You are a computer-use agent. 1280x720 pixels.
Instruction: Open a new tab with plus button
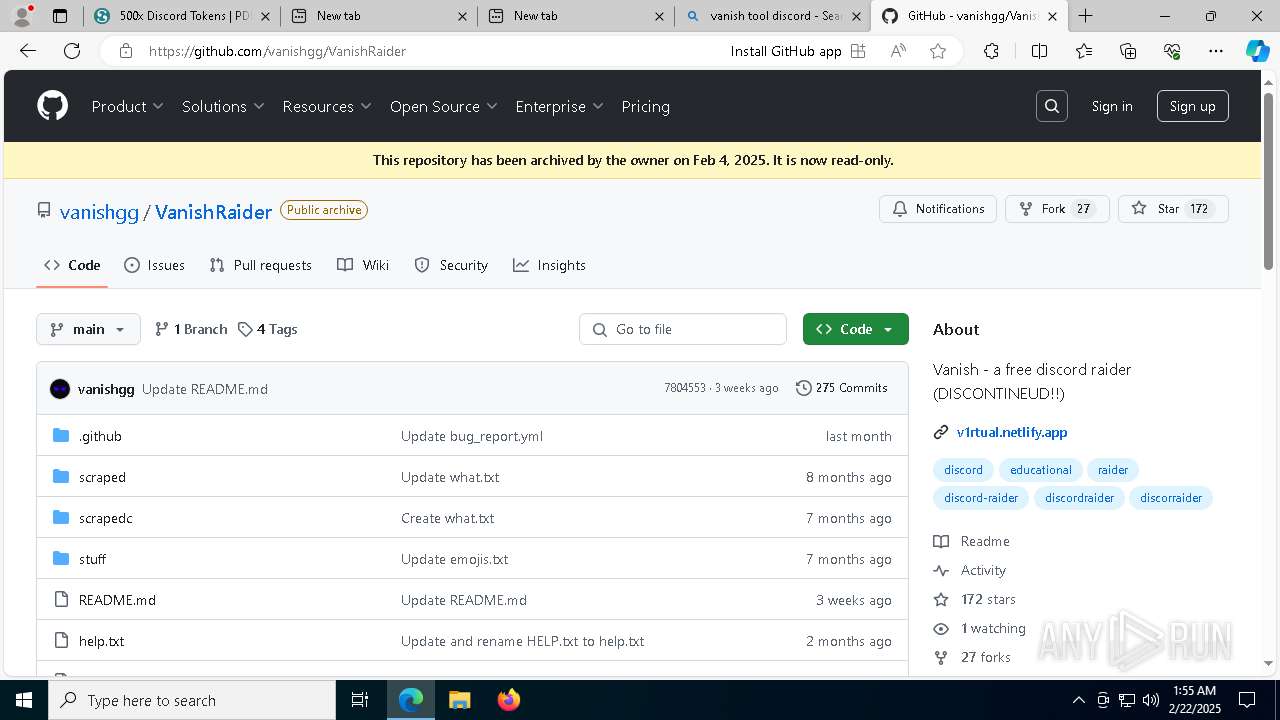(1086, 16)
